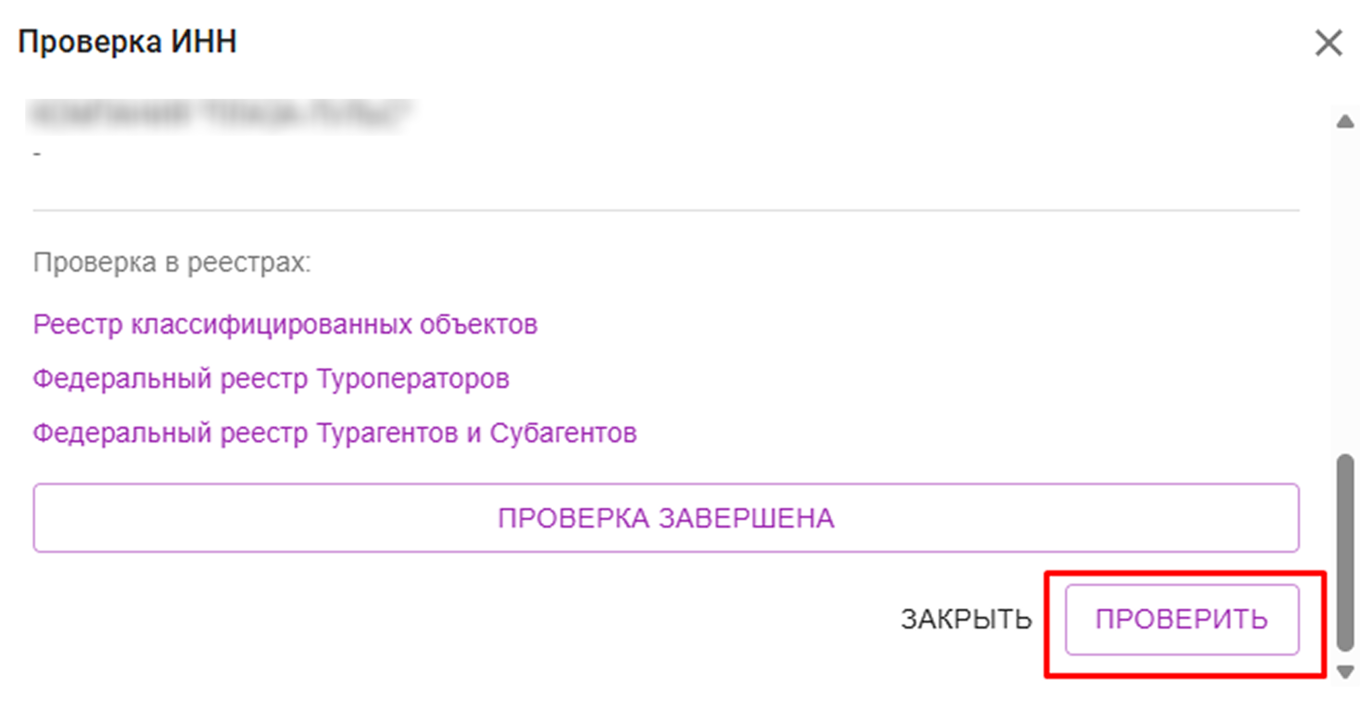Start the INN verification via ПРОВЕРИТЬ
The image size is (1360, 708).
point(1183,618)
